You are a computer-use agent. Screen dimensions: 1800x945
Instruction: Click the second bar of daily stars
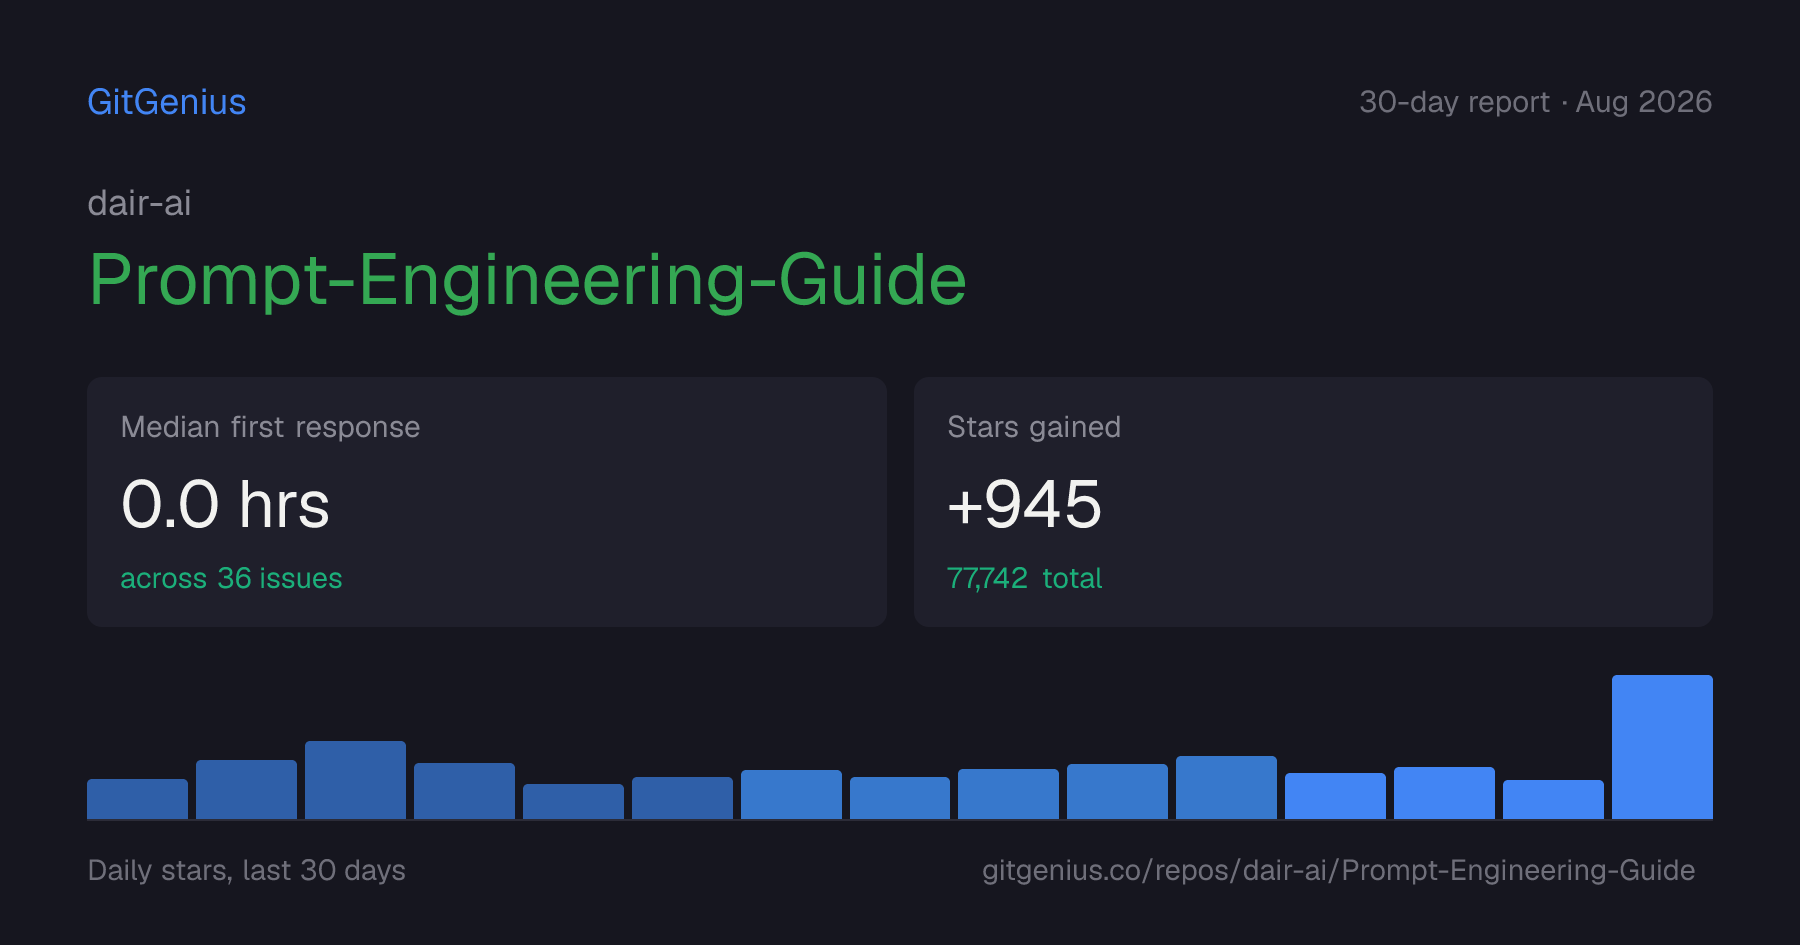[246, 790]
